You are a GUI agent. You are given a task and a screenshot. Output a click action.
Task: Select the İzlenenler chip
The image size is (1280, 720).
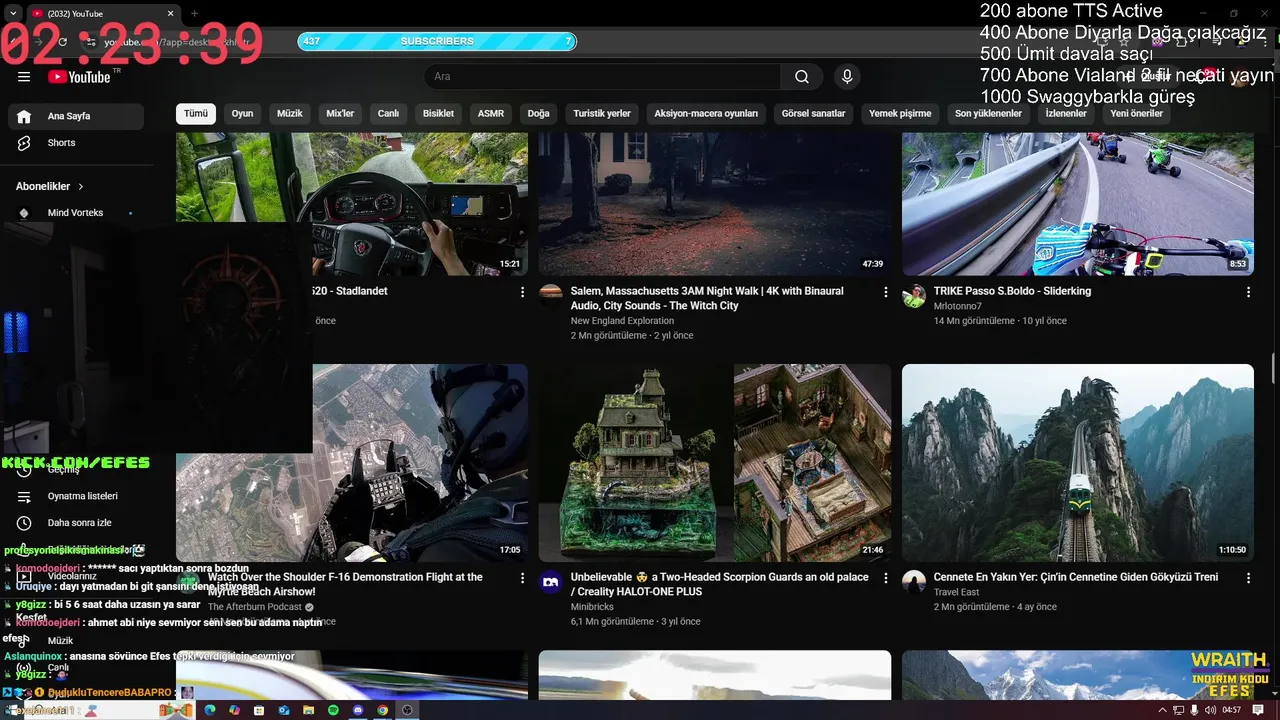point(1066,114)
